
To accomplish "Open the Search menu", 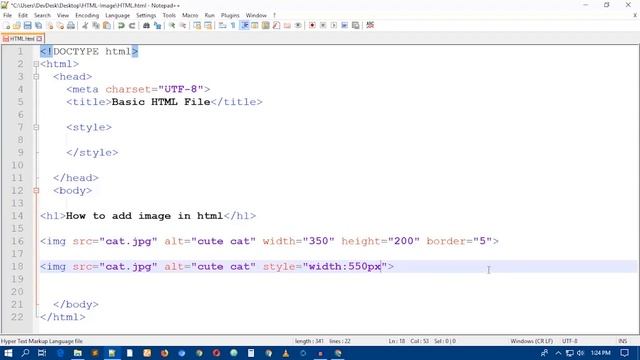I will 42,15.
